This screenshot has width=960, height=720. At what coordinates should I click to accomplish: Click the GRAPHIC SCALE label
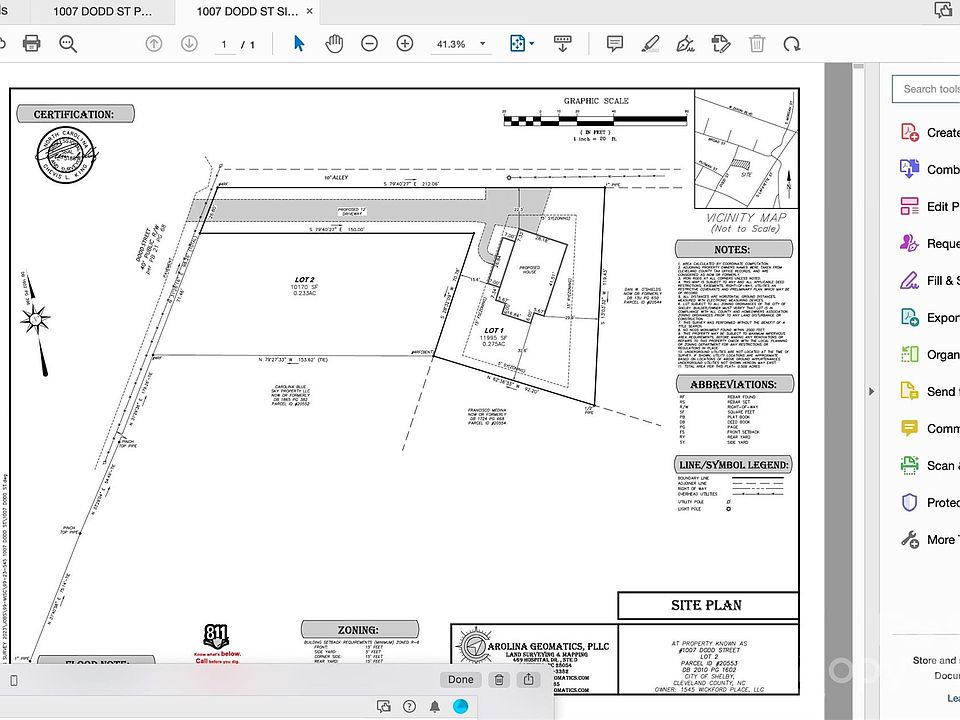pos(596,100)
